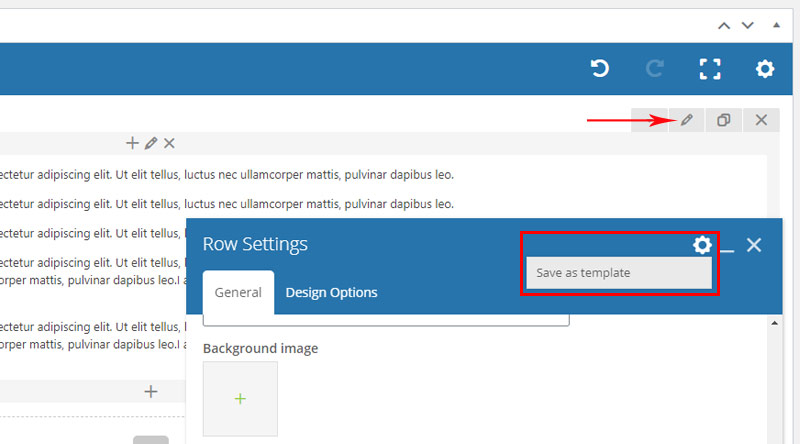Add a background image via green plus
The image size is (800, 444).
click(240, 399)
